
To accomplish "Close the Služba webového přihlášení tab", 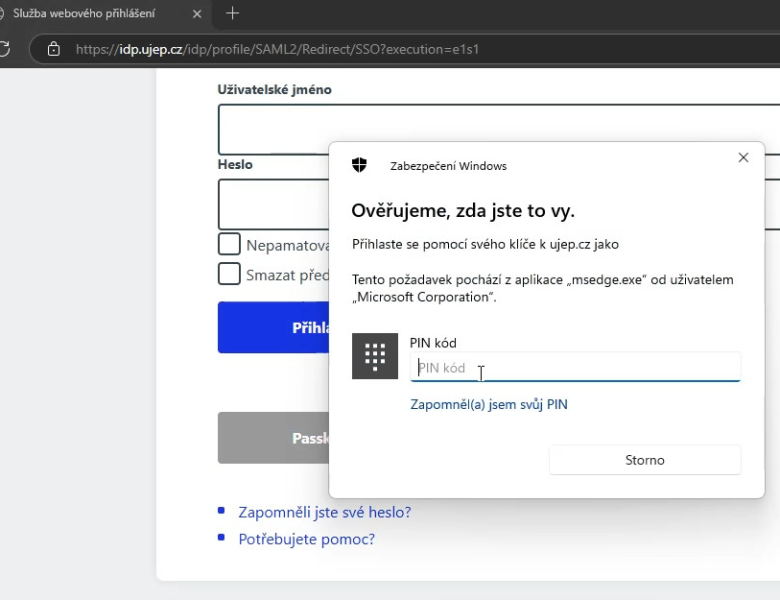I will tap(197, 14).
